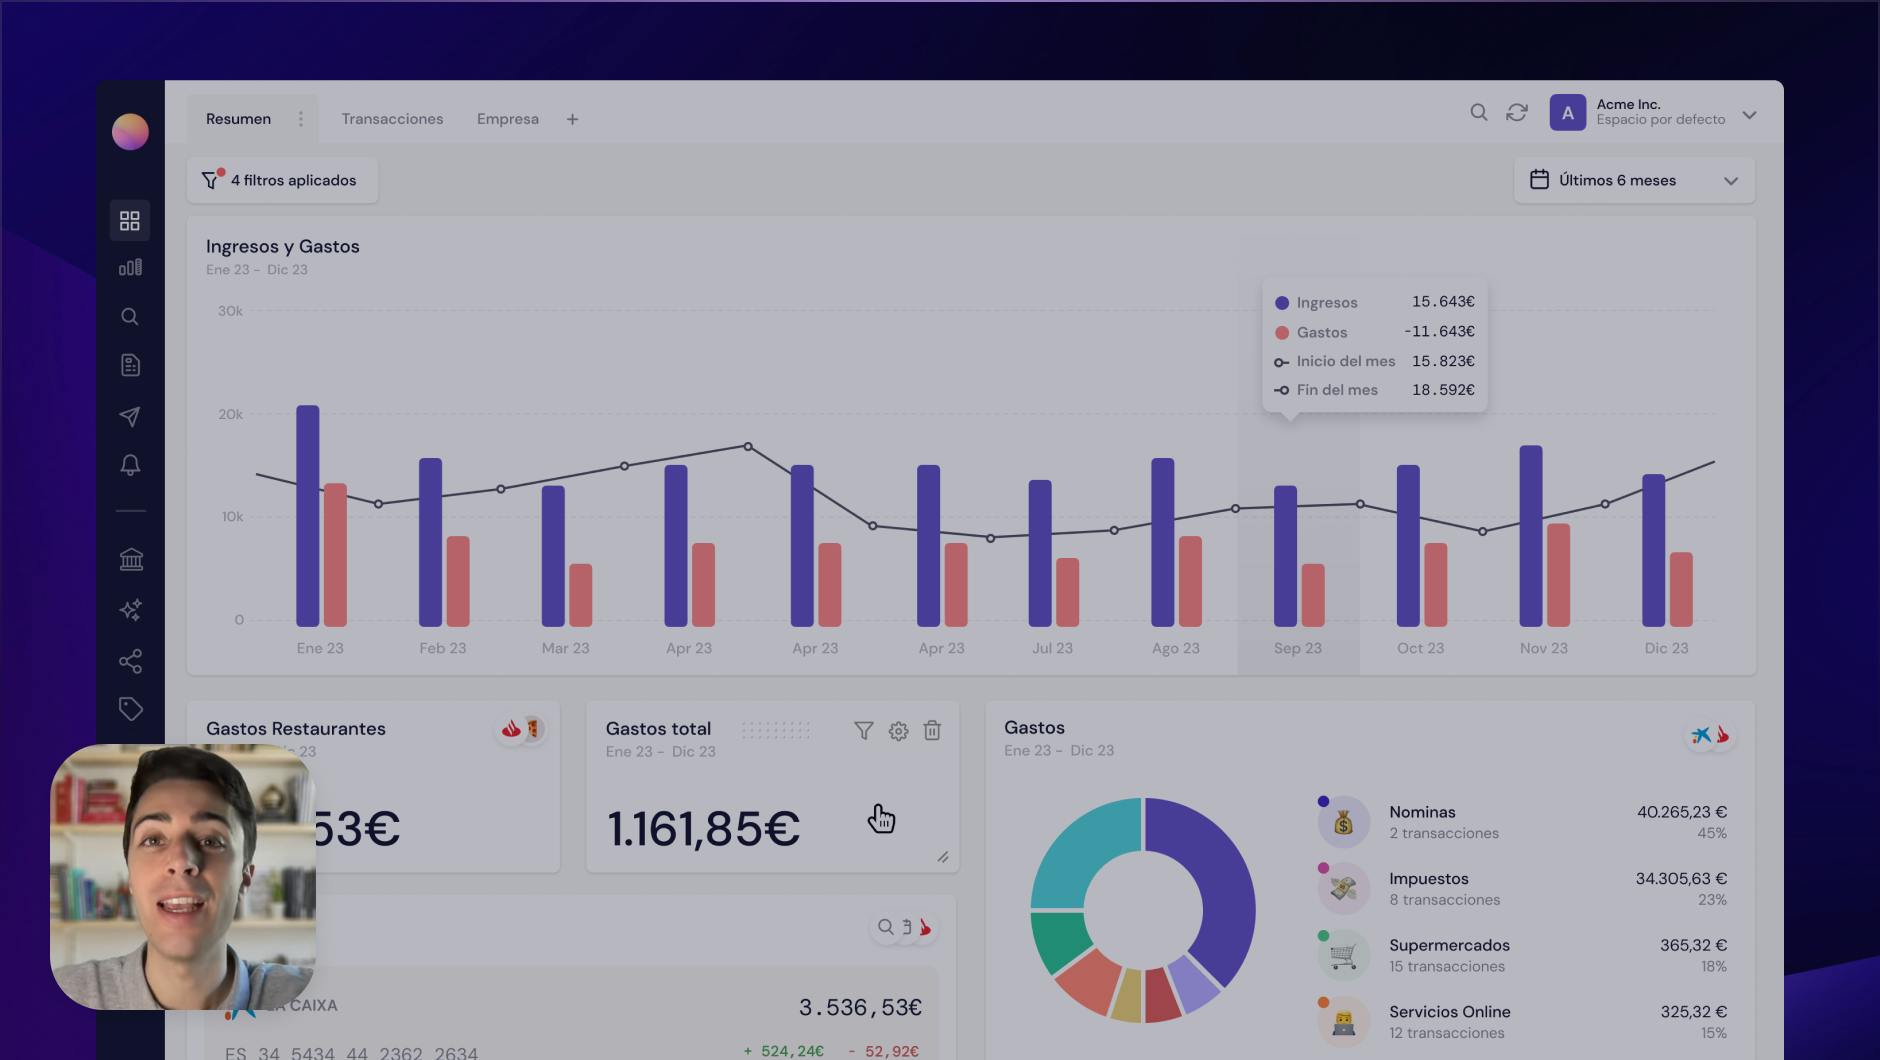Open the bank building sidebar icon
The height and width of the screenshot is (1060, 1880).
(x=131, y=559)
